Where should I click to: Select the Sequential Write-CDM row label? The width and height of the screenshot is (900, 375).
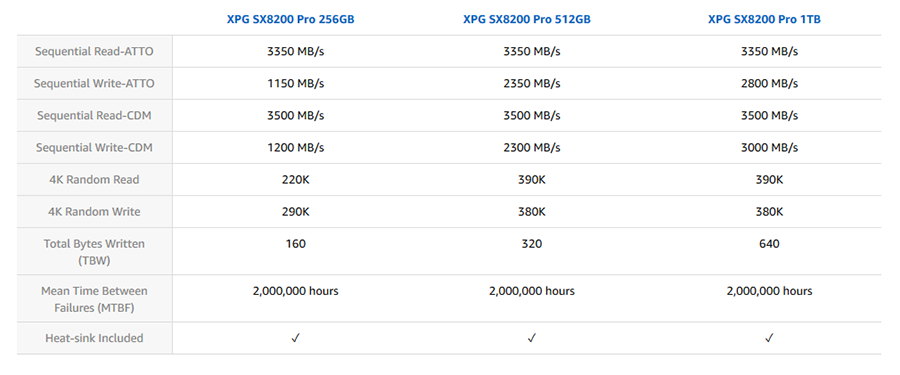(x=94, y=148)
